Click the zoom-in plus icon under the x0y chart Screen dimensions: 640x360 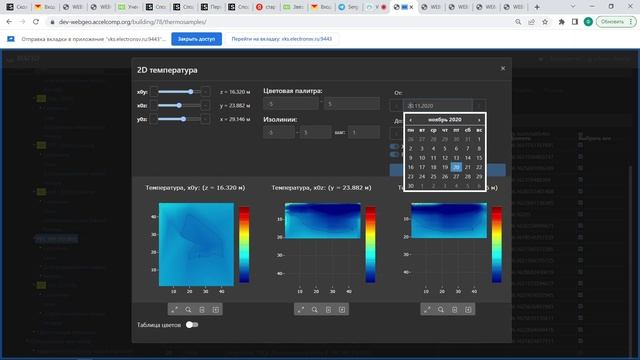pyautogui.click(x=216, y=310)
